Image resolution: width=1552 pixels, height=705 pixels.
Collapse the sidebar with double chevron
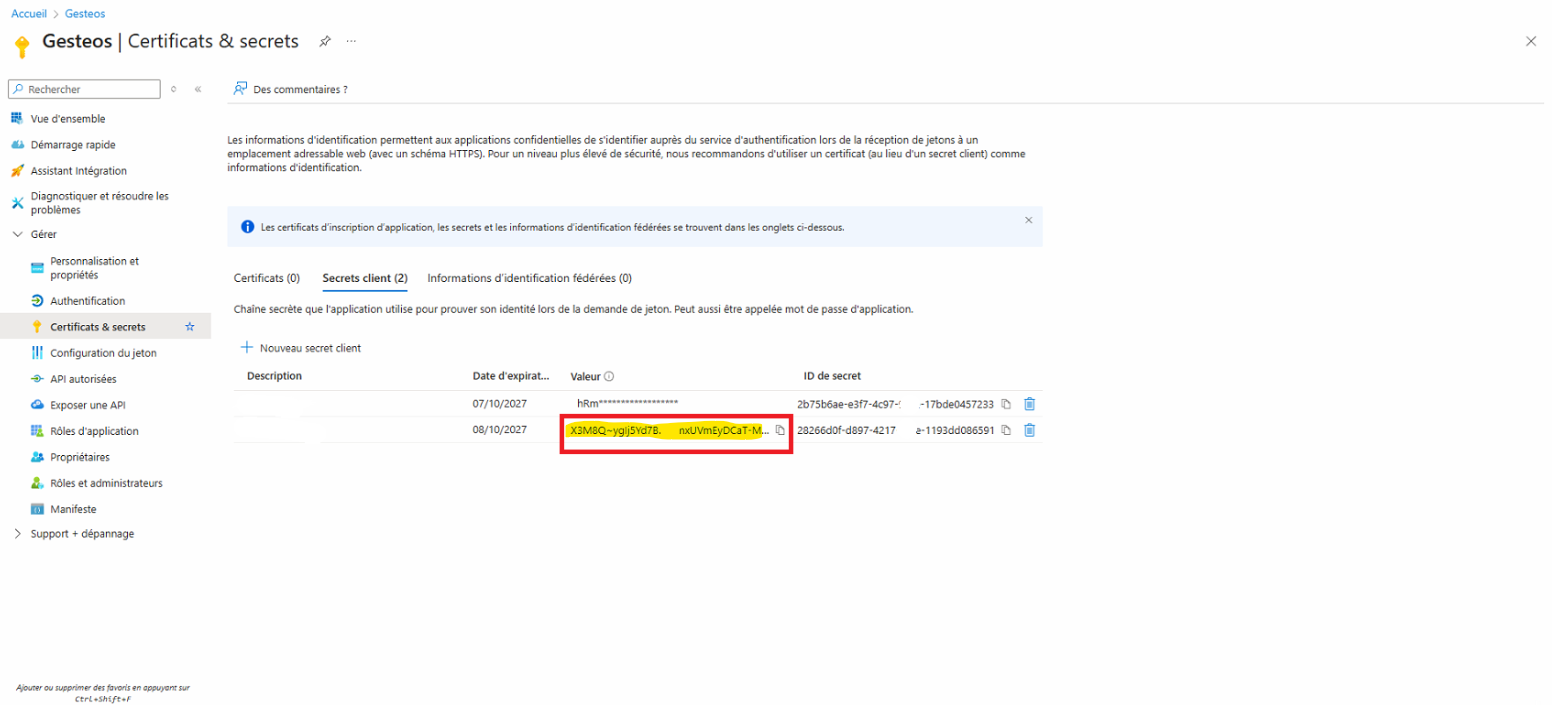(198, 89)
